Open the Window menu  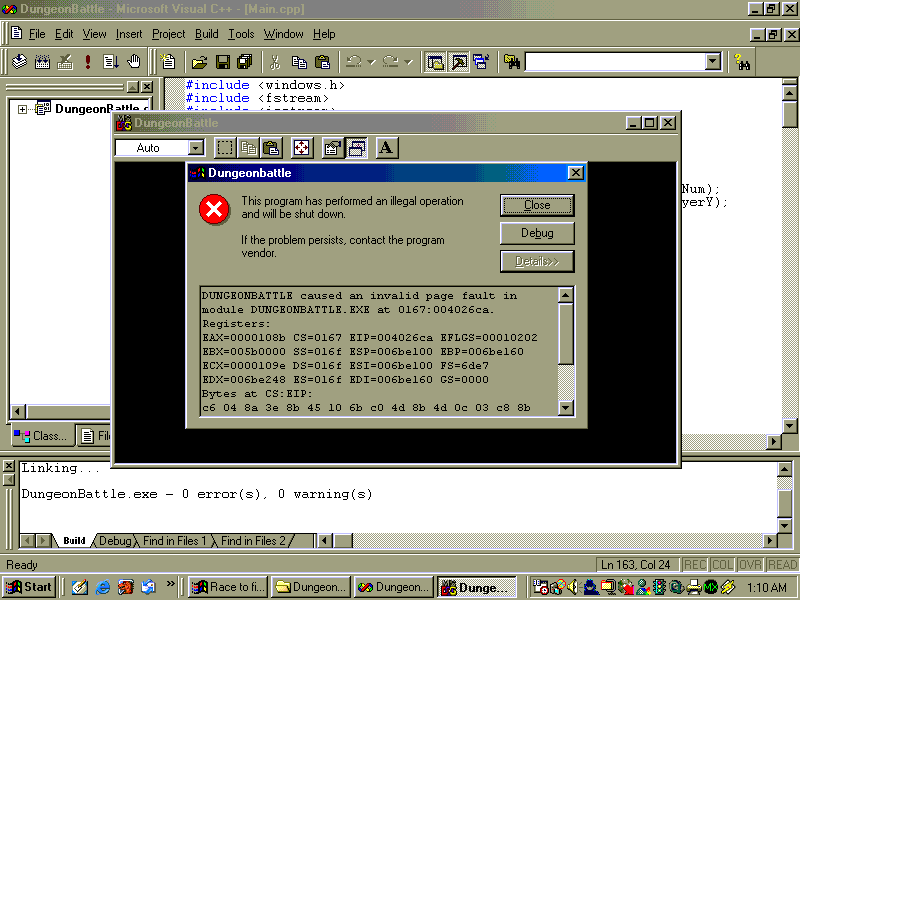click(284, 34)
